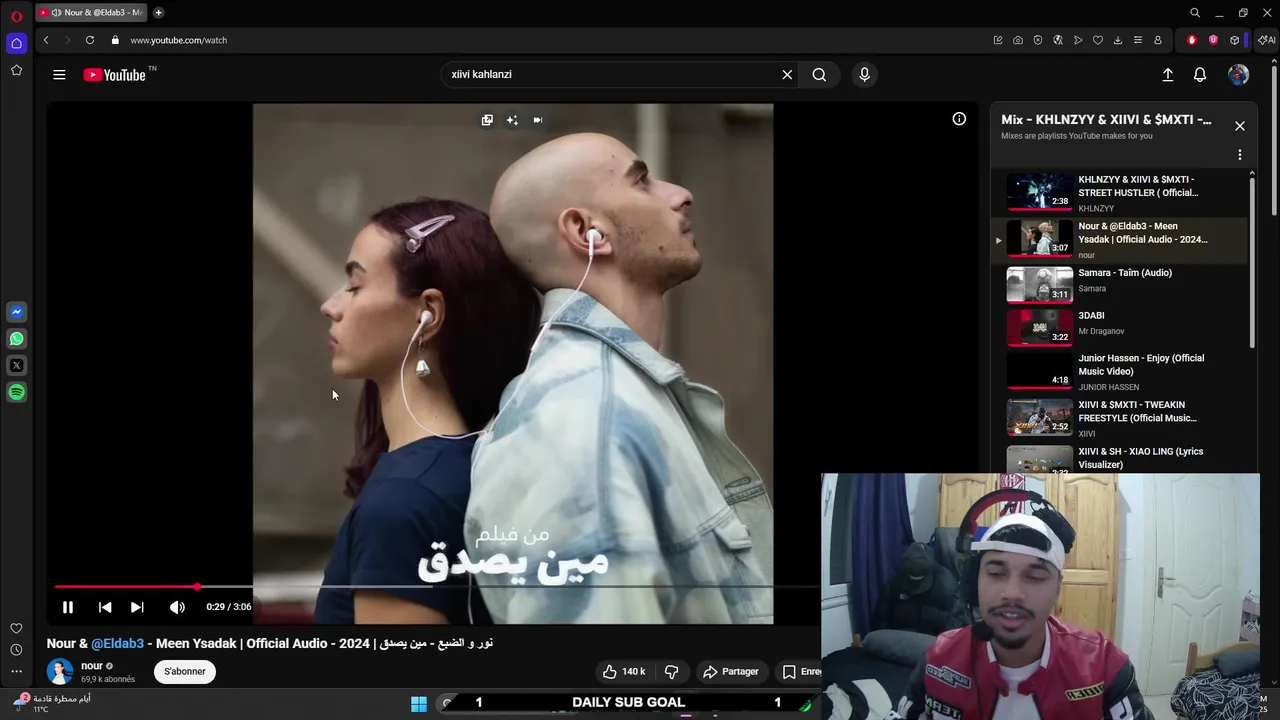This screenshot has height=720, width=1280.
Task: Open Messenger in Opera sidebar
Action: click(x=16, y=312)
